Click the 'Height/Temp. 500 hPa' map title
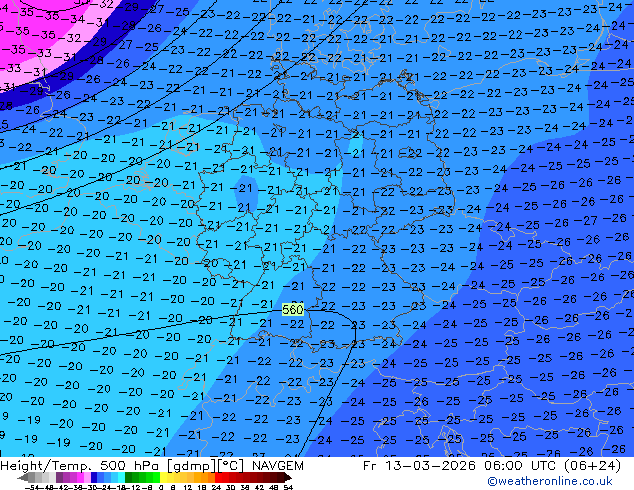 click(x=81, y=466)
